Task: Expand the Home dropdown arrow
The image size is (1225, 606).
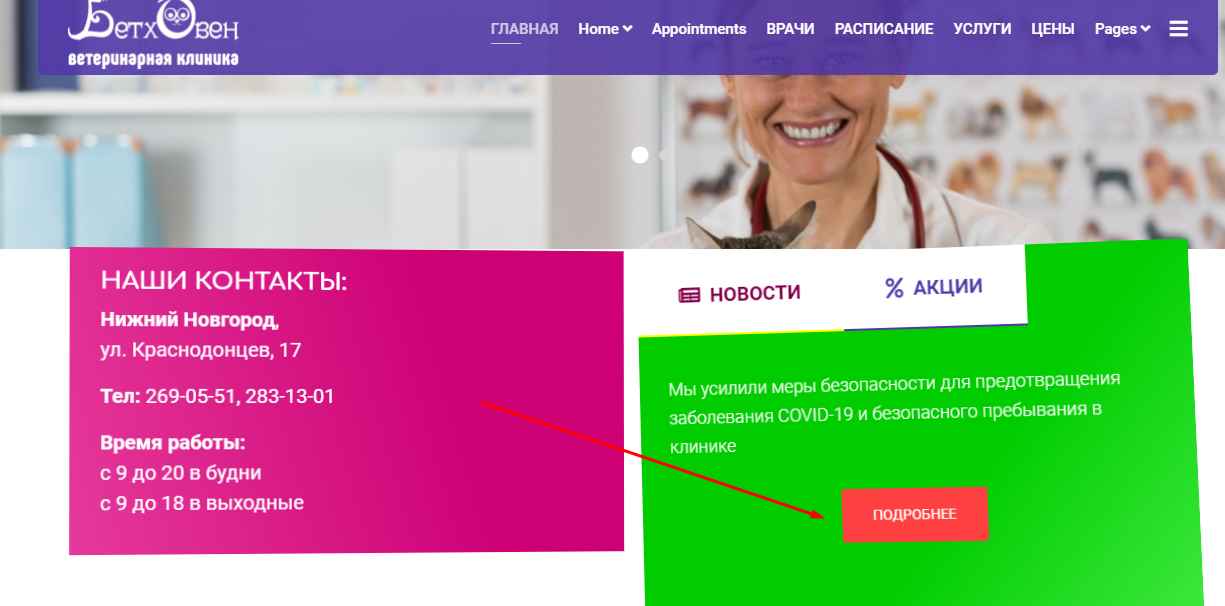Action: click(628, 29)
